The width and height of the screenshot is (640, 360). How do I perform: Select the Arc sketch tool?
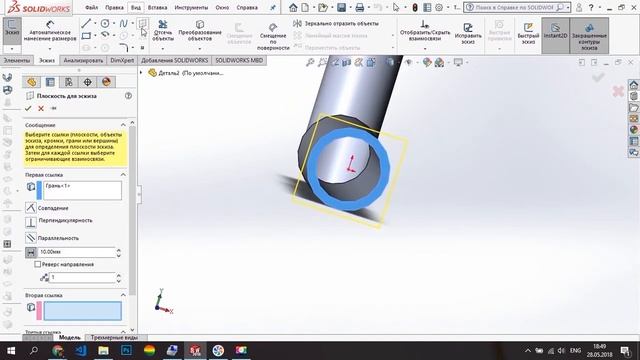(x=105, y=35)
